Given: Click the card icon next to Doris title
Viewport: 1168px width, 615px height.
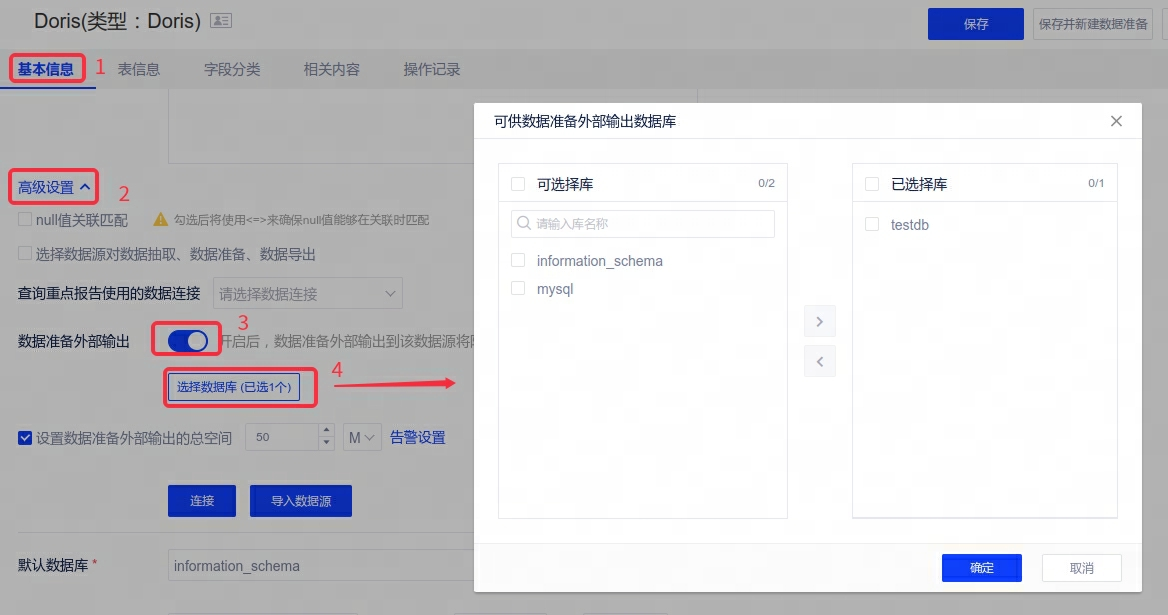Looking at the screenshot, I should click(x=221, y=21).
